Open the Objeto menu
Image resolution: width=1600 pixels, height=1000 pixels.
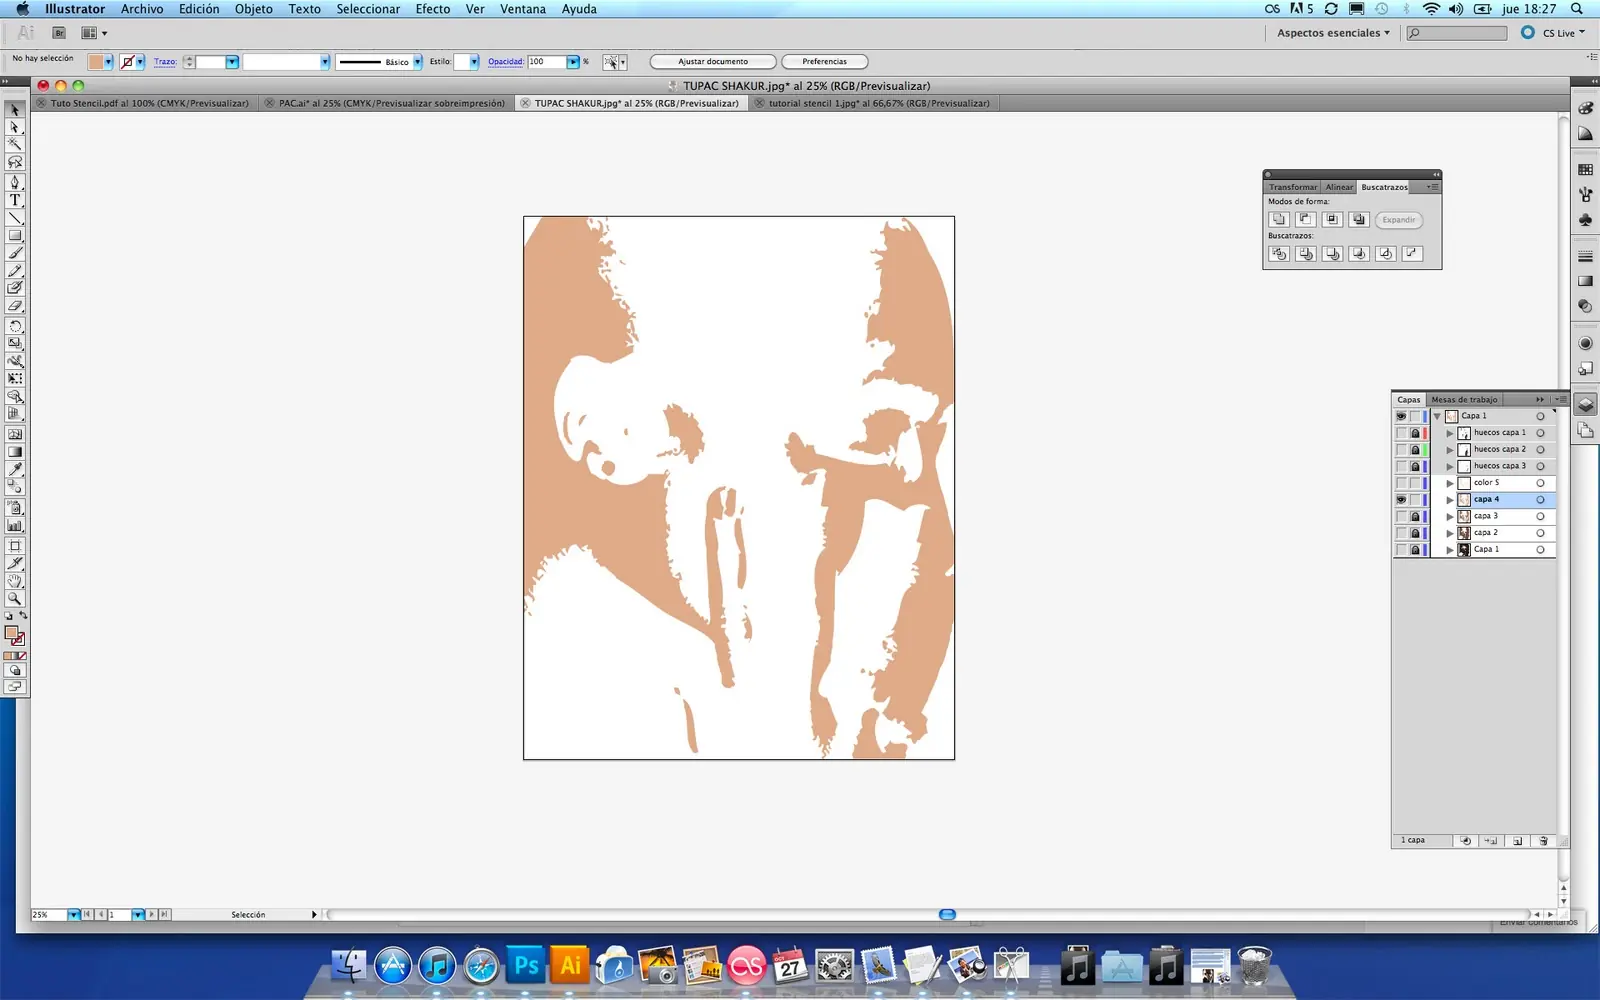pos(254,9)
